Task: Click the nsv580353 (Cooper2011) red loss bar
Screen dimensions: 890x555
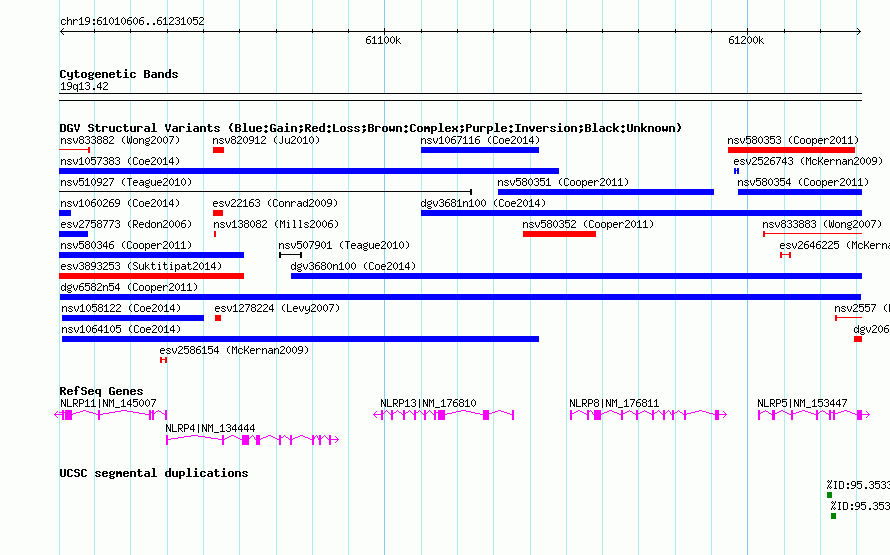Action: (x=791, y=150)
